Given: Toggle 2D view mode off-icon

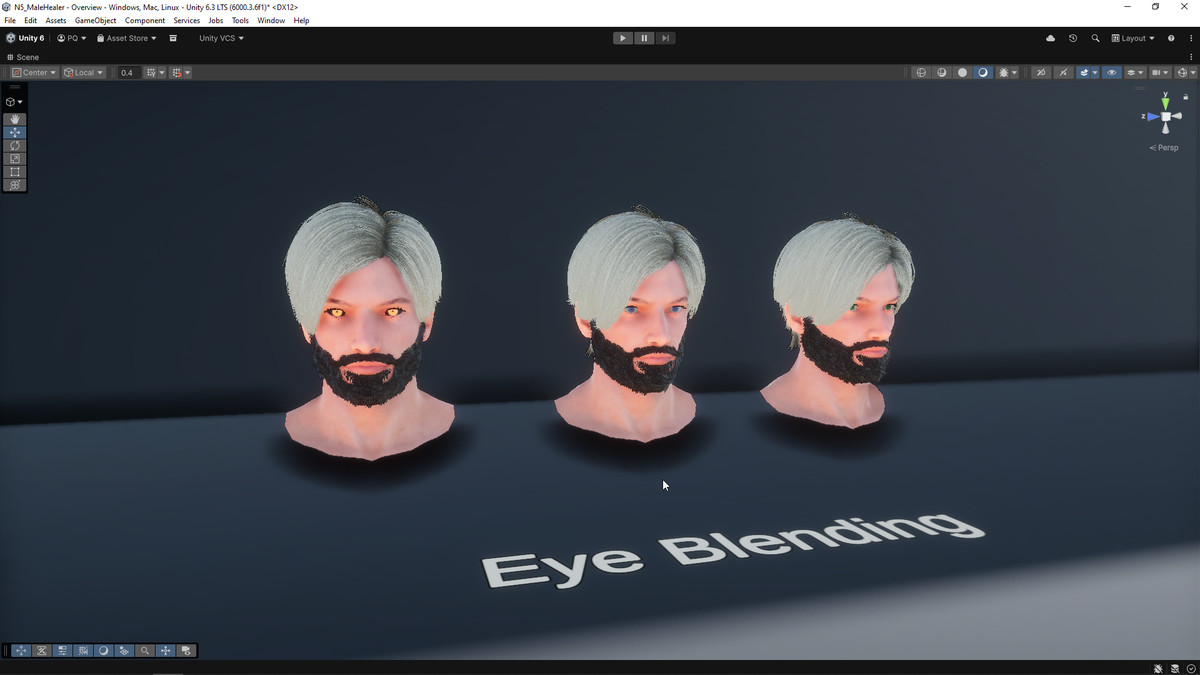Looking at the screenshot, I should point(1041,72).
